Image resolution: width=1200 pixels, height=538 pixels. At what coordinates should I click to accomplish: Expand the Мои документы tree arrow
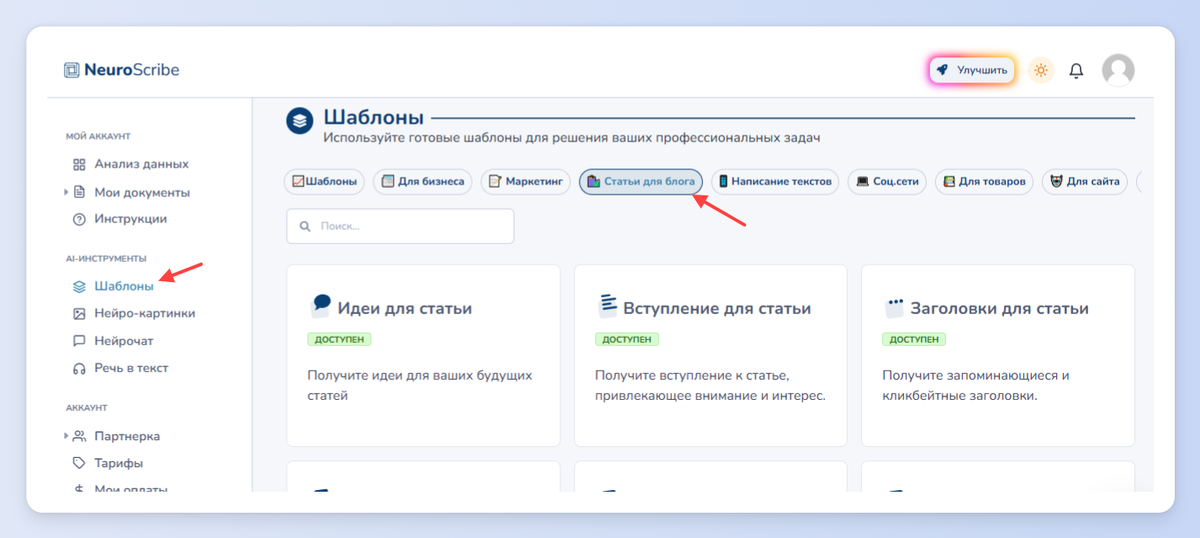click(67, 192)
